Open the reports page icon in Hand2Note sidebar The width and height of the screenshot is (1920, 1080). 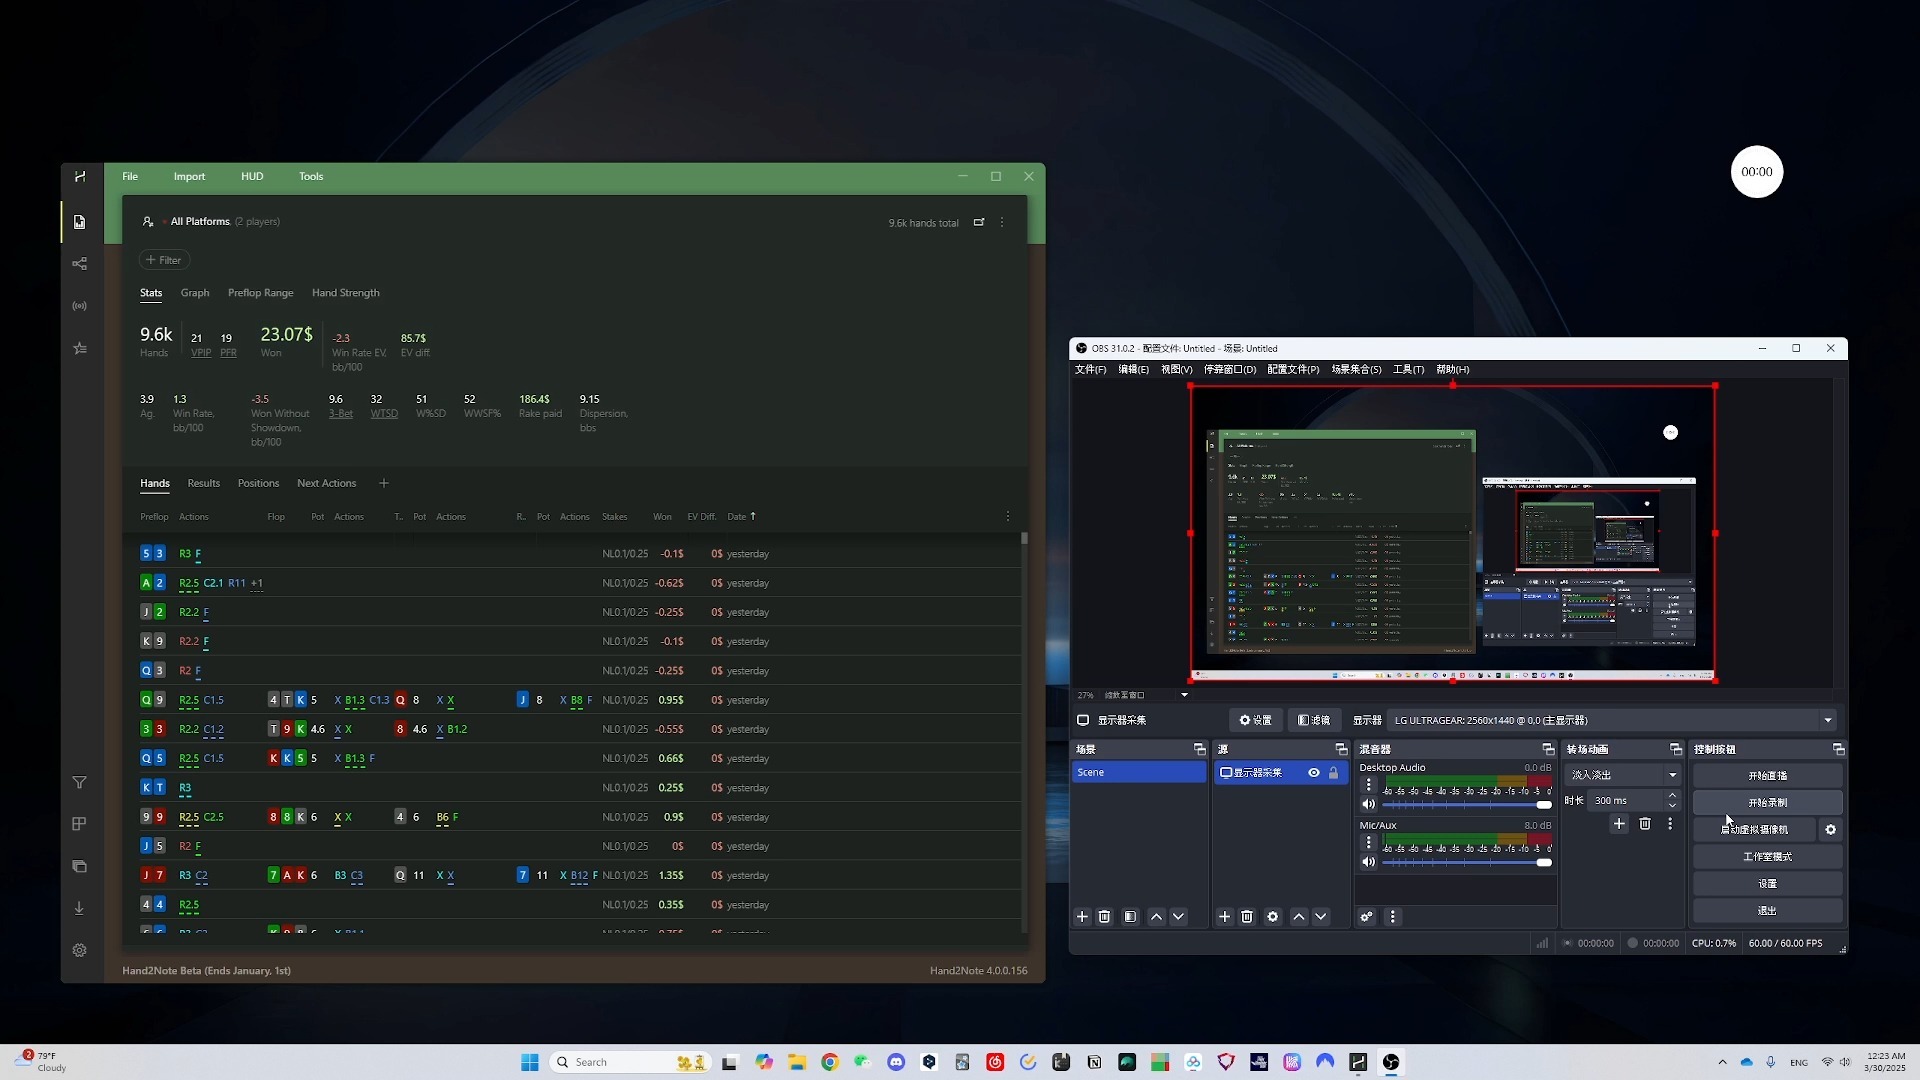(79, 222)
